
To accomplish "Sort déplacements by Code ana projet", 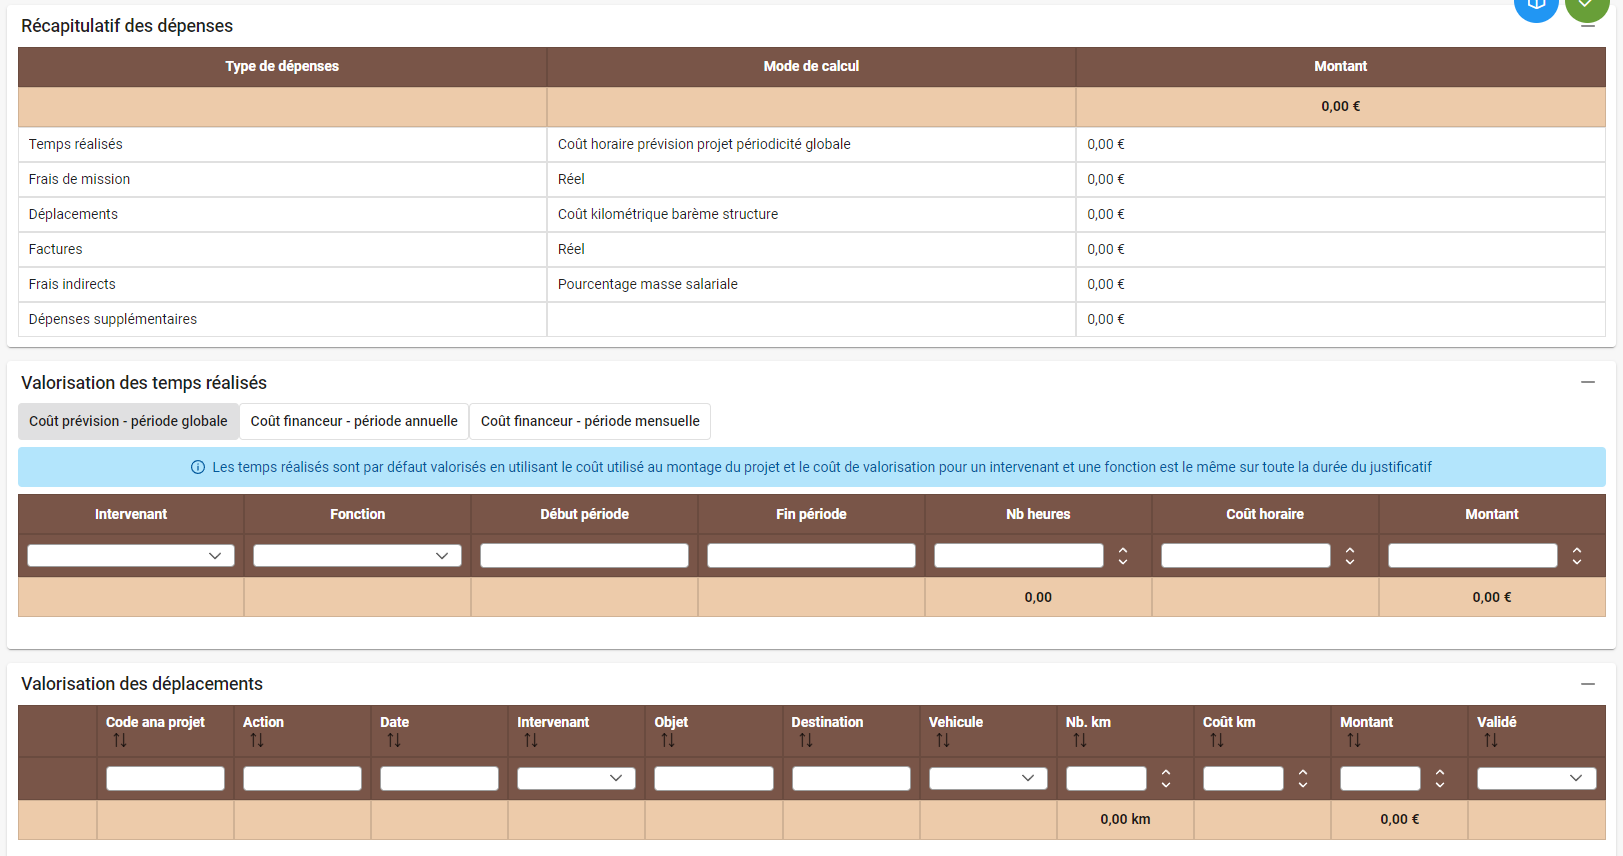I will 120,741.
